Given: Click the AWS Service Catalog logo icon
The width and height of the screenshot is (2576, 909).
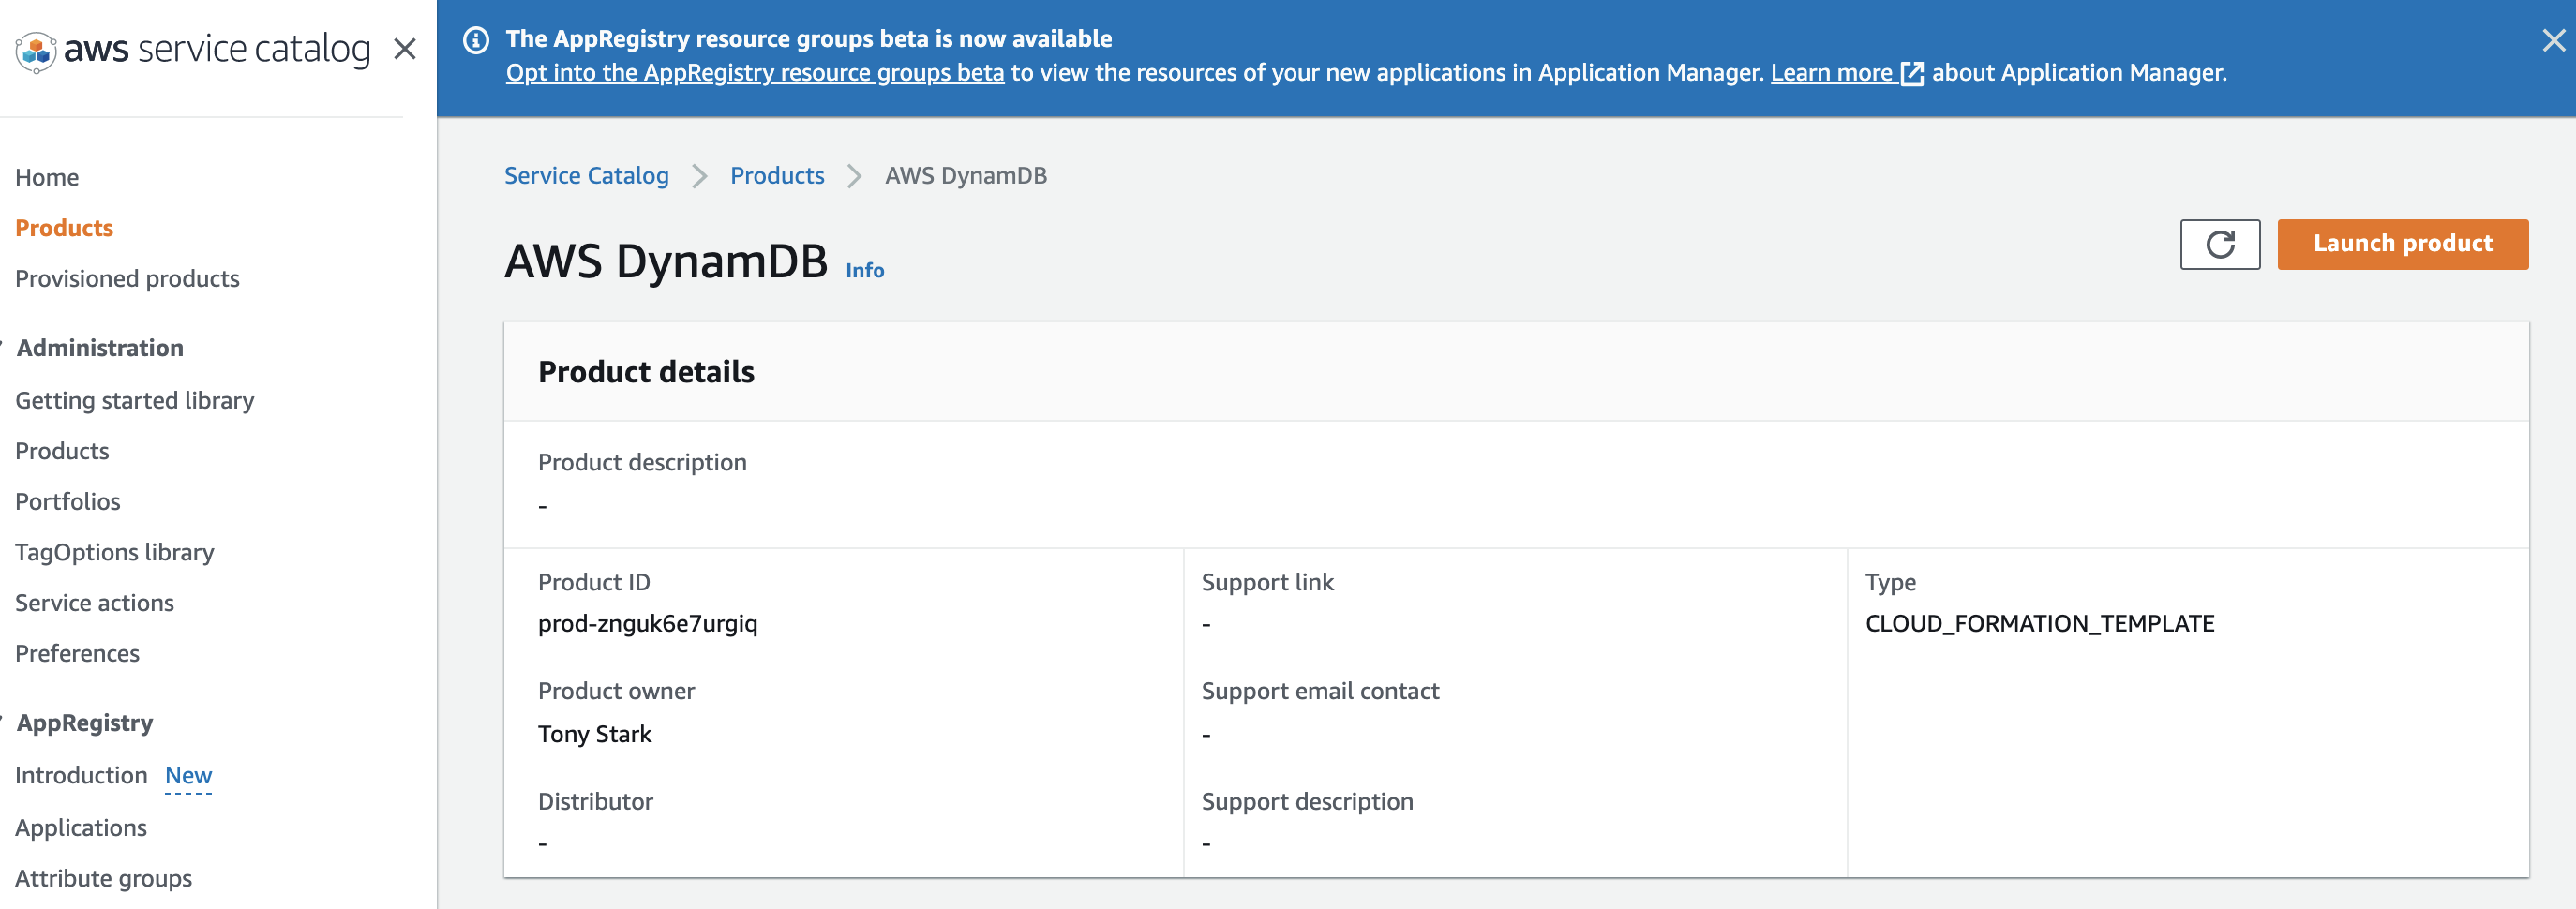Looking at the screenshot, I should 36,50.
